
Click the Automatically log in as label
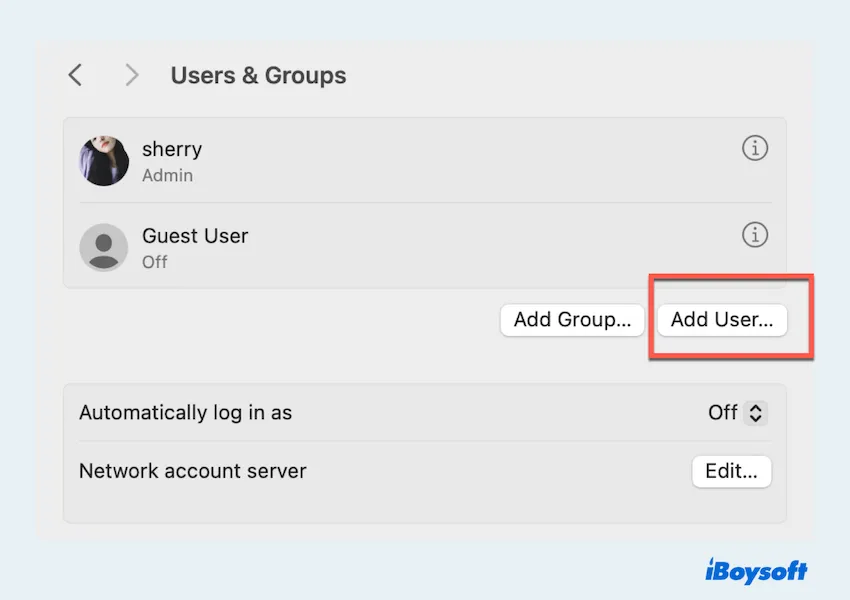185,413
